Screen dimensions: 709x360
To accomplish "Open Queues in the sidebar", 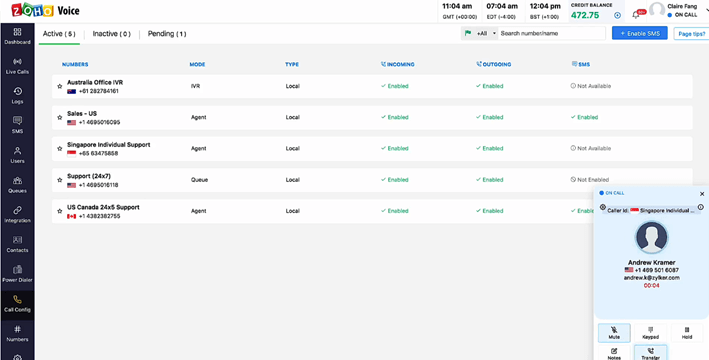I will (x=17, y=185).
